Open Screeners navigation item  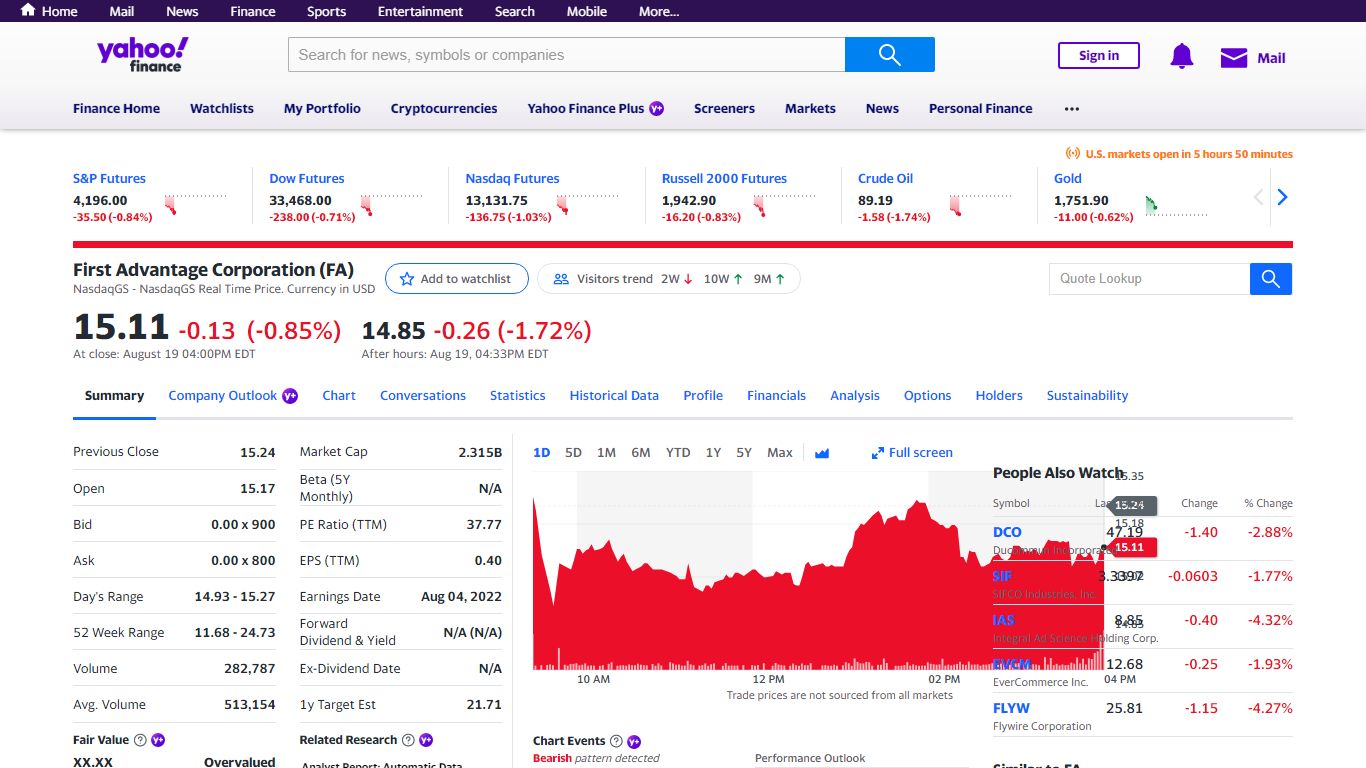(724, 108)
